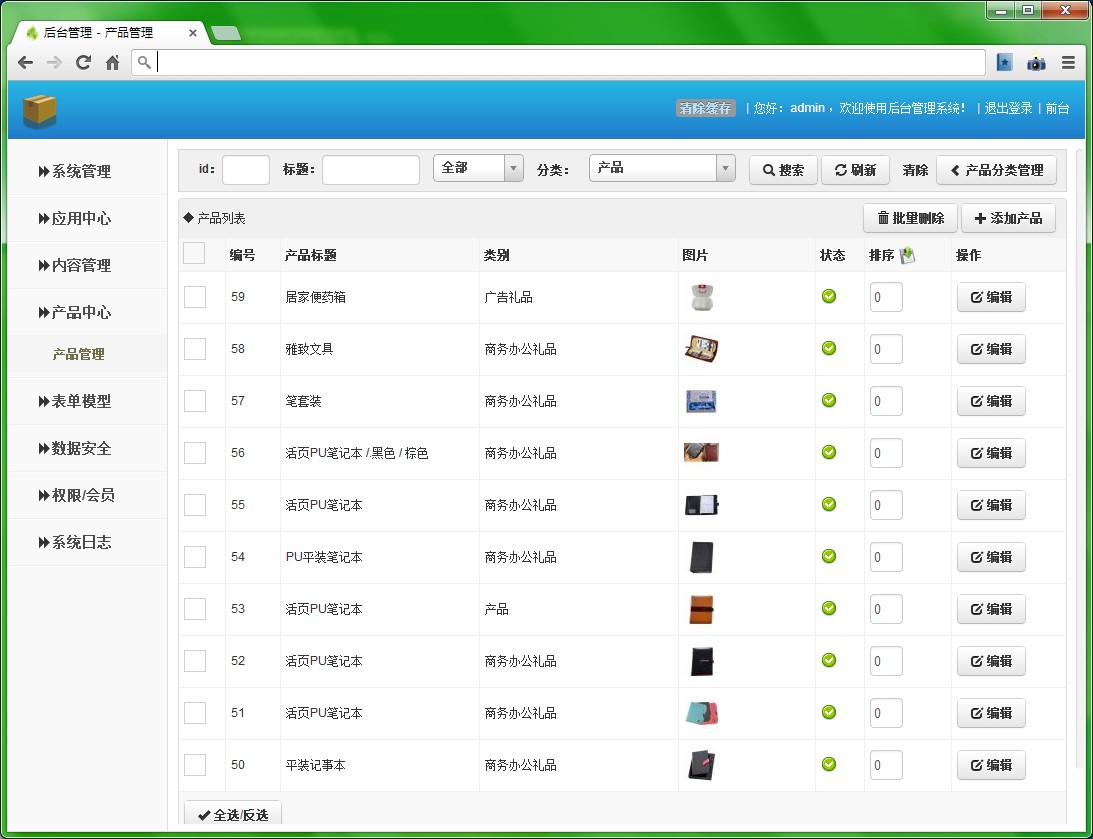Image resolution: width=1093 pixels, height=839 pixels.
Task: Tick the checkbox for product number 55
Action: click(x=194, y=505)
